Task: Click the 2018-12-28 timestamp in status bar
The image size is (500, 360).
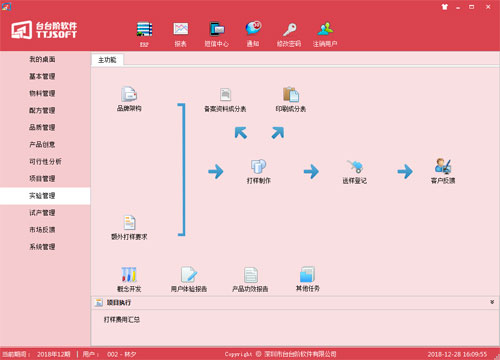Action: (457, 354)
